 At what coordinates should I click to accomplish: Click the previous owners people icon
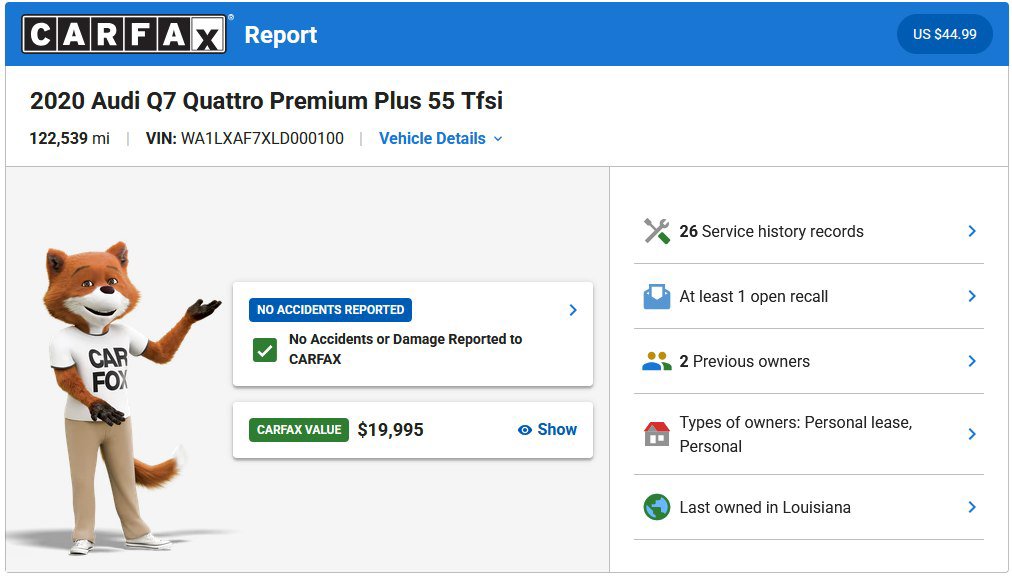(x=656, y=361)
